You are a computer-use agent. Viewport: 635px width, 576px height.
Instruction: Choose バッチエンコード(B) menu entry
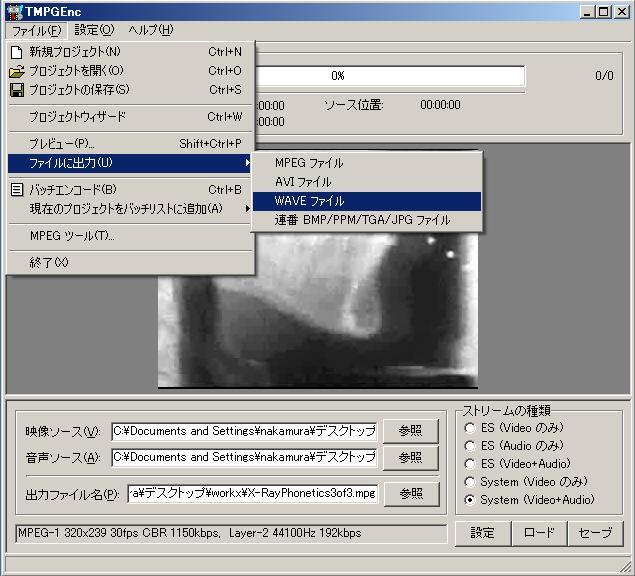click(x=130, y=190)
